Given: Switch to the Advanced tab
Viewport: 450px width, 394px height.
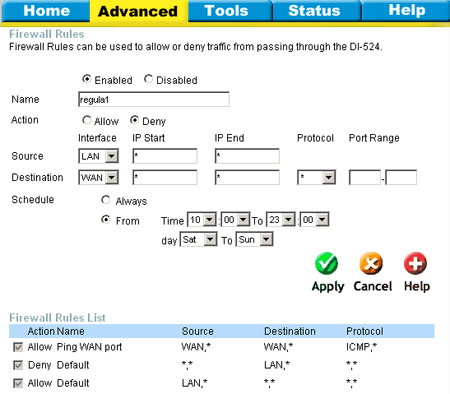Looking at the screenshot, I should (x=138, y=11).
